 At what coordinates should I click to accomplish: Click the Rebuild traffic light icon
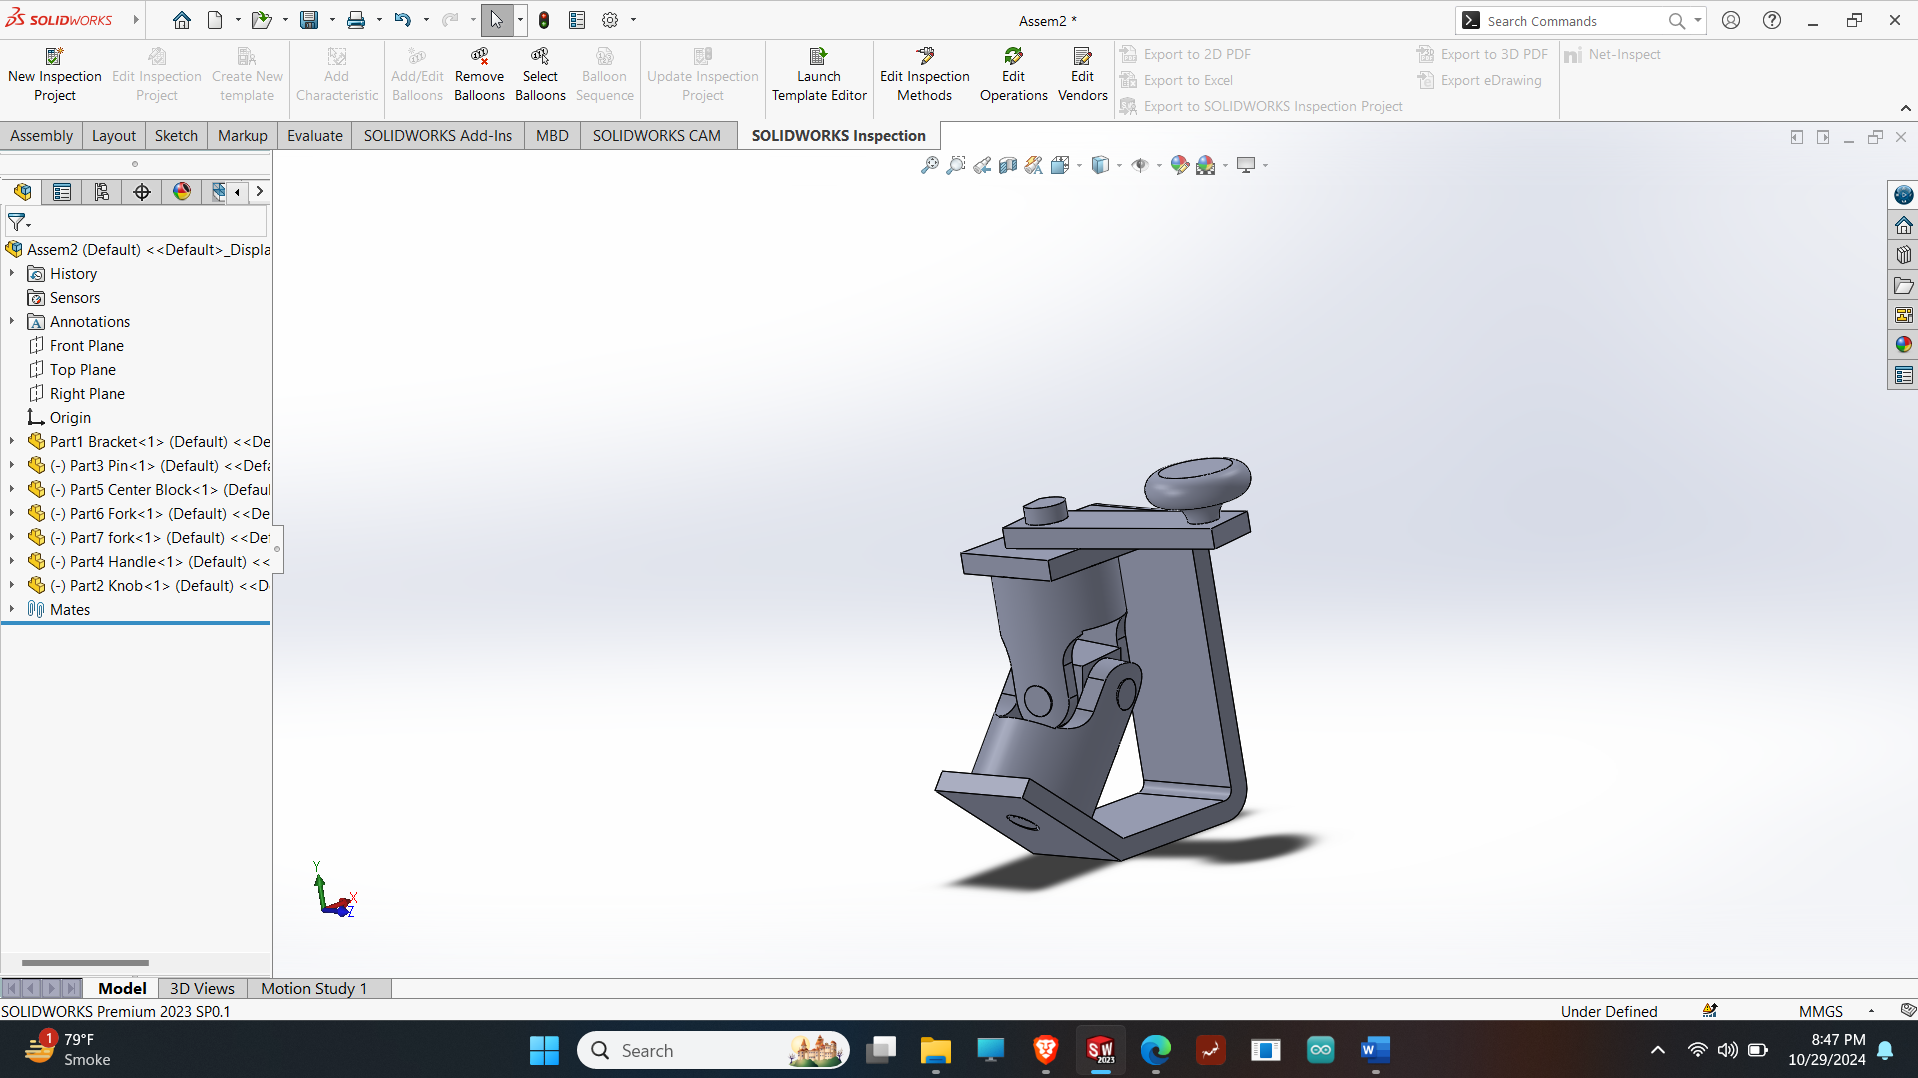click(x=544, y=20)
